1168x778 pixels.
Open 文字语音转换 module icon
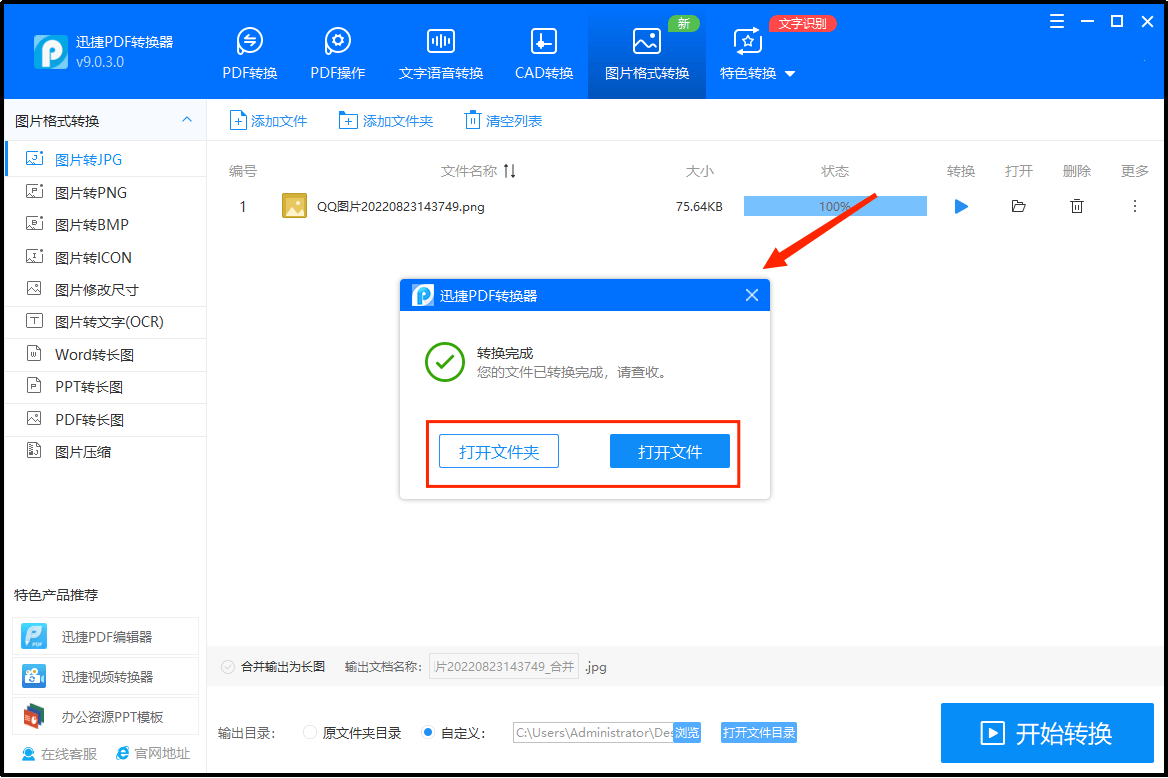(440, 42)
